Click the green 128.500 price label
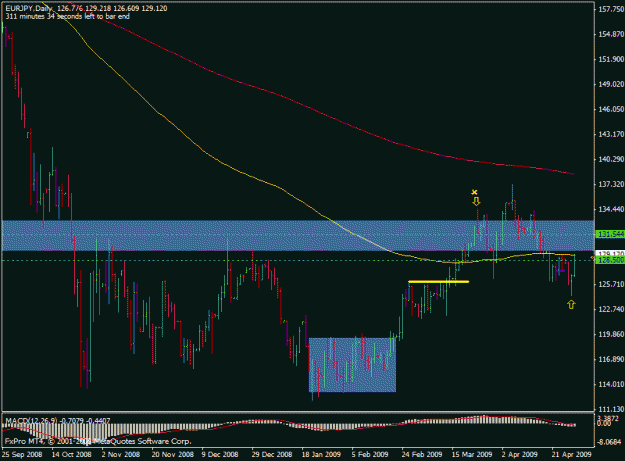625x461 pixels. pos(610,260)
